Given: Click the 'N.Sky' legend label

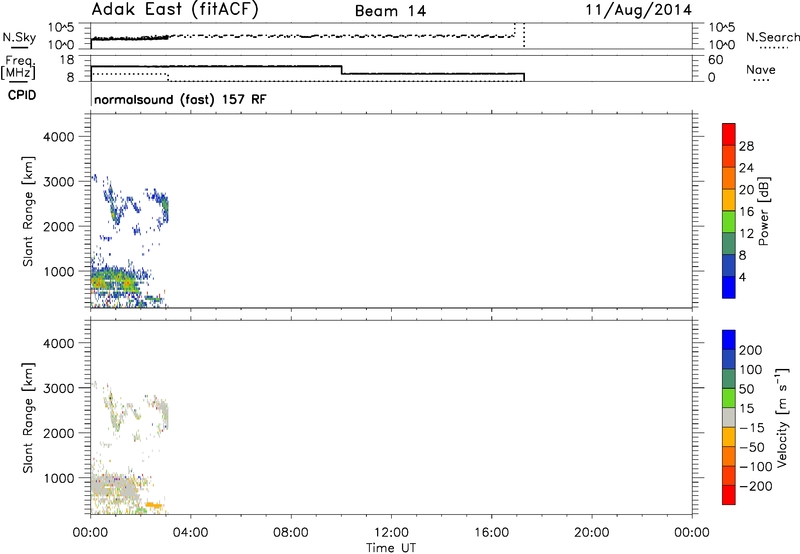Looking at the screenshot, I should point(19,37).
